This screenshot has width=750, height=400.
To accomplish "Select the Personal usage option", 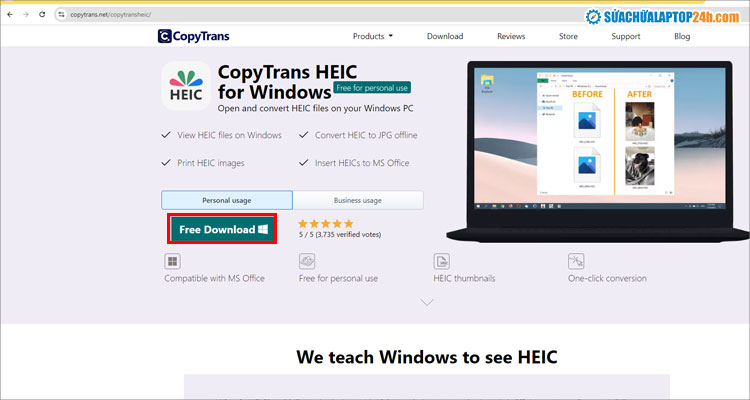I will coord(227,200).
